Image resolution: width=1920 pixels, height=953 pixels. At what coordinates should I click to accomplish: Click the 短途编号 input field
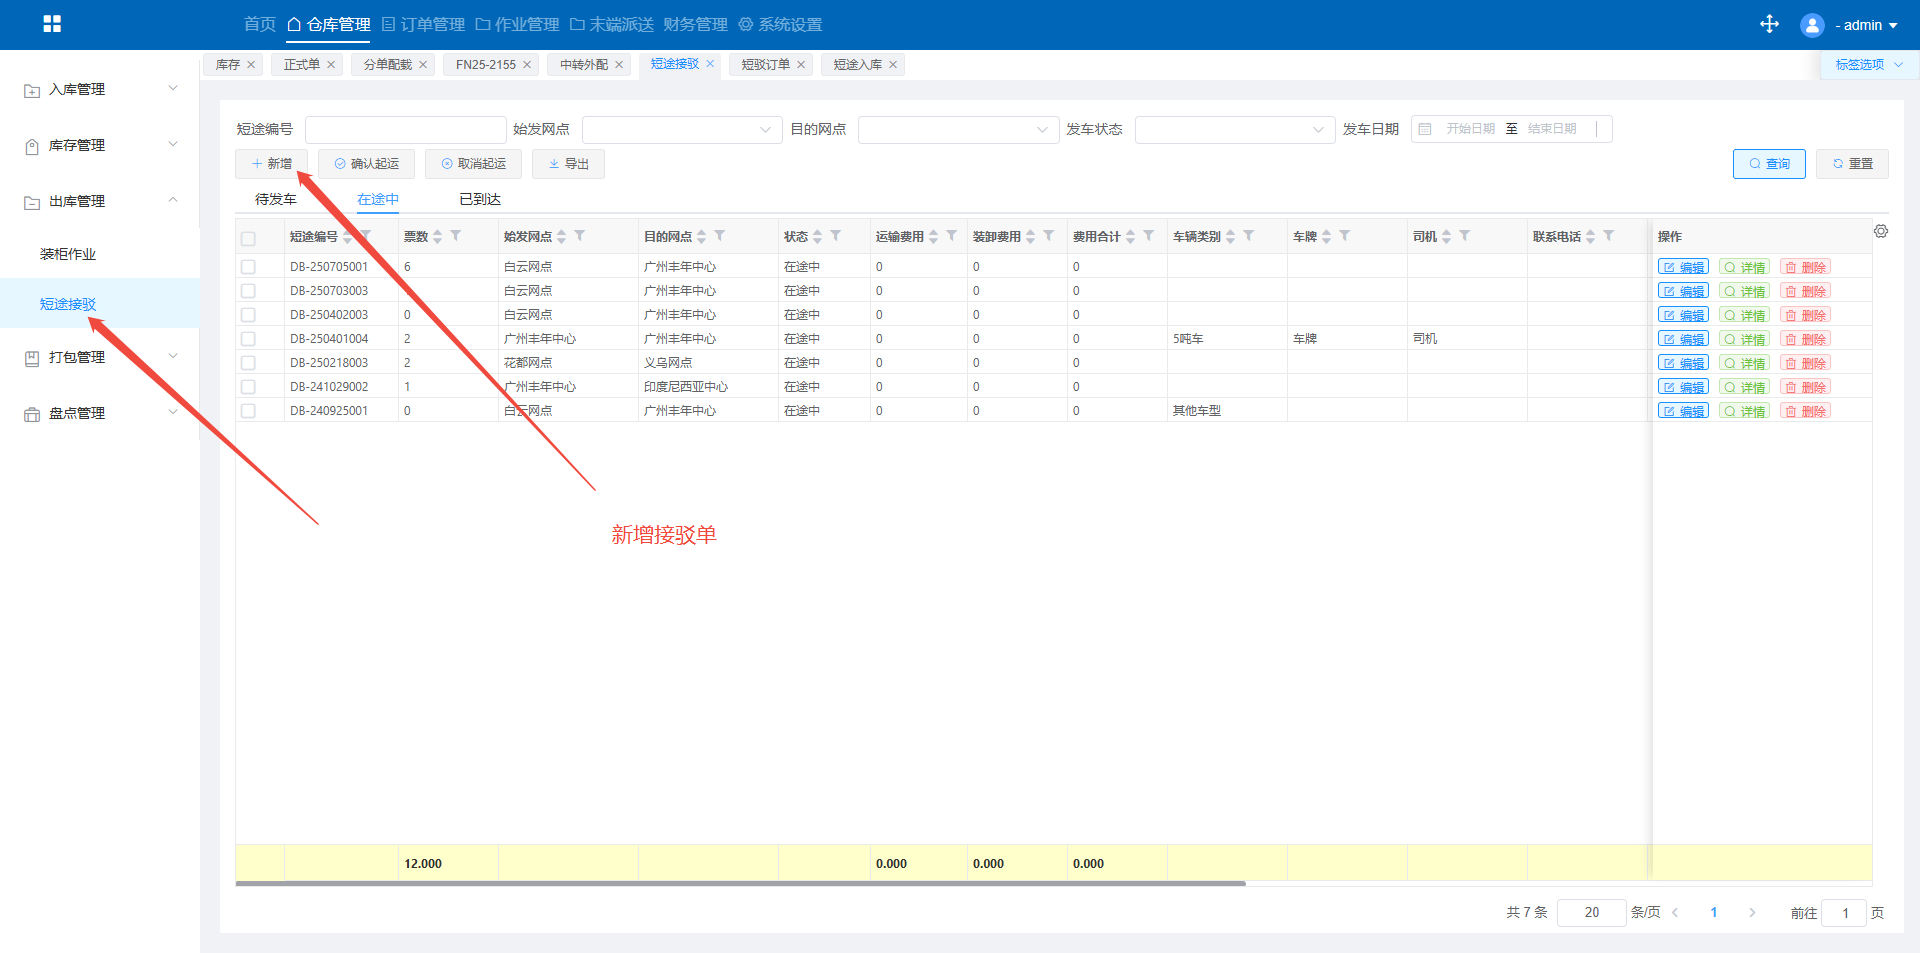(405, 130)
